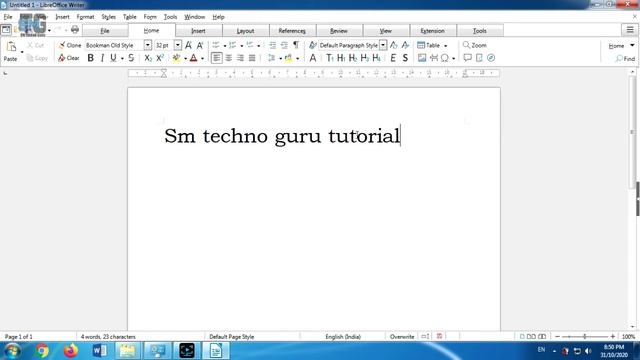Open highlighting color dropdown arrow
Screen dimensions: 640x360
tap(185, 58)
